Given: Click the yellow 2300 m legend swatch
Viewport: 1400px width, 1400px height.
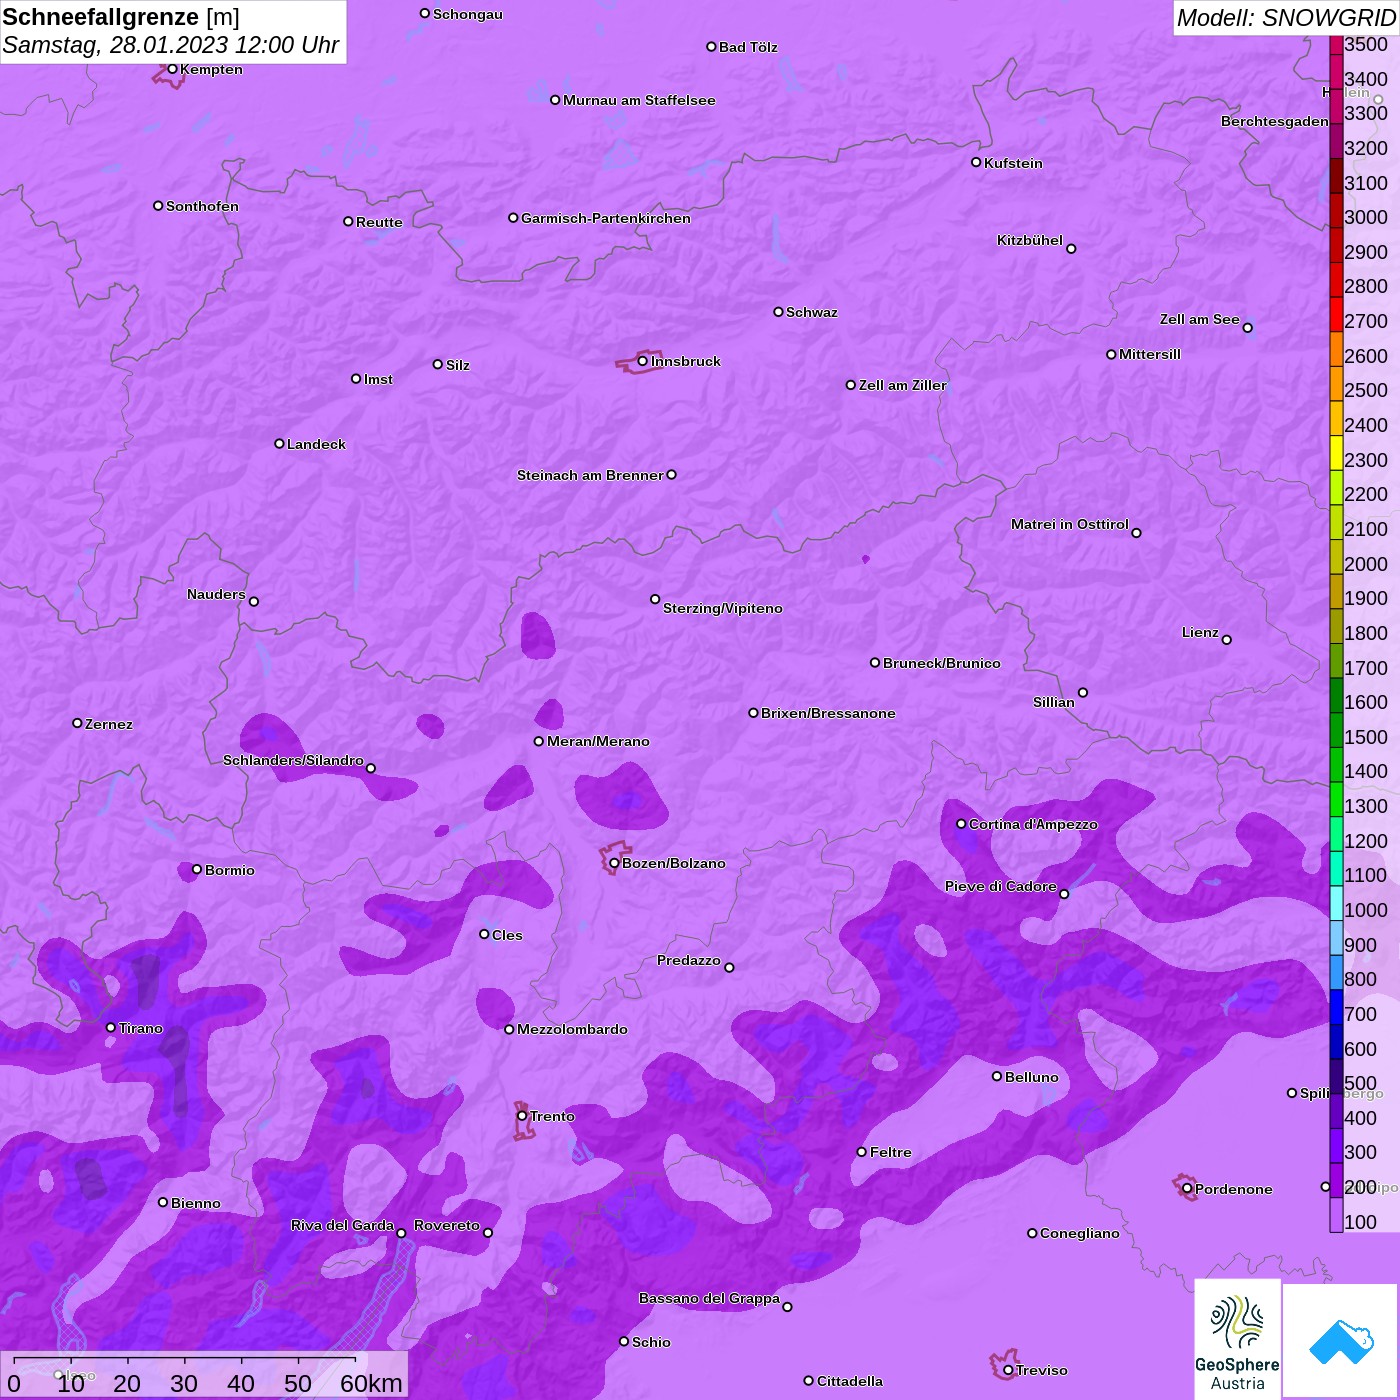Looking at the screenshot, I should point(1336,453).
